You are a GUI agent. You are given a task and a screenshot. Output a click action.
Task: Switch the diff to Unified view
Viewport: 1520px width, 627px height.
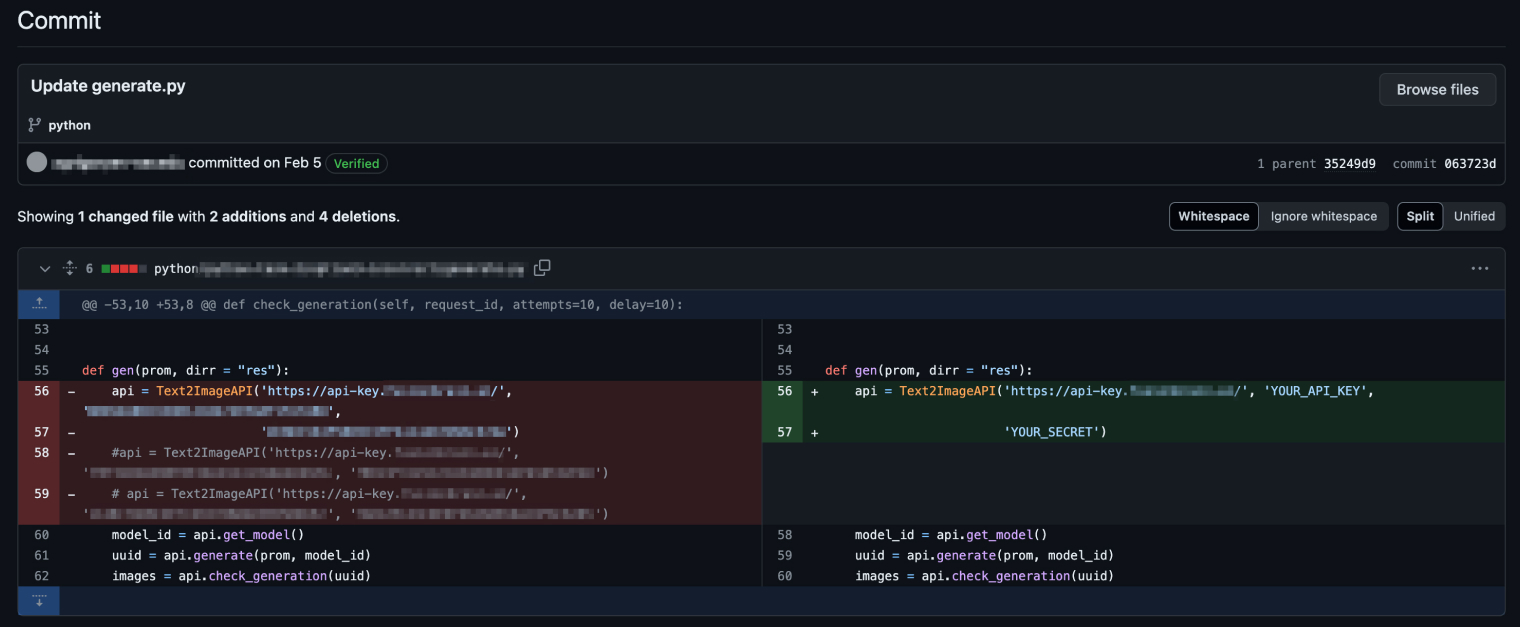1473,216
